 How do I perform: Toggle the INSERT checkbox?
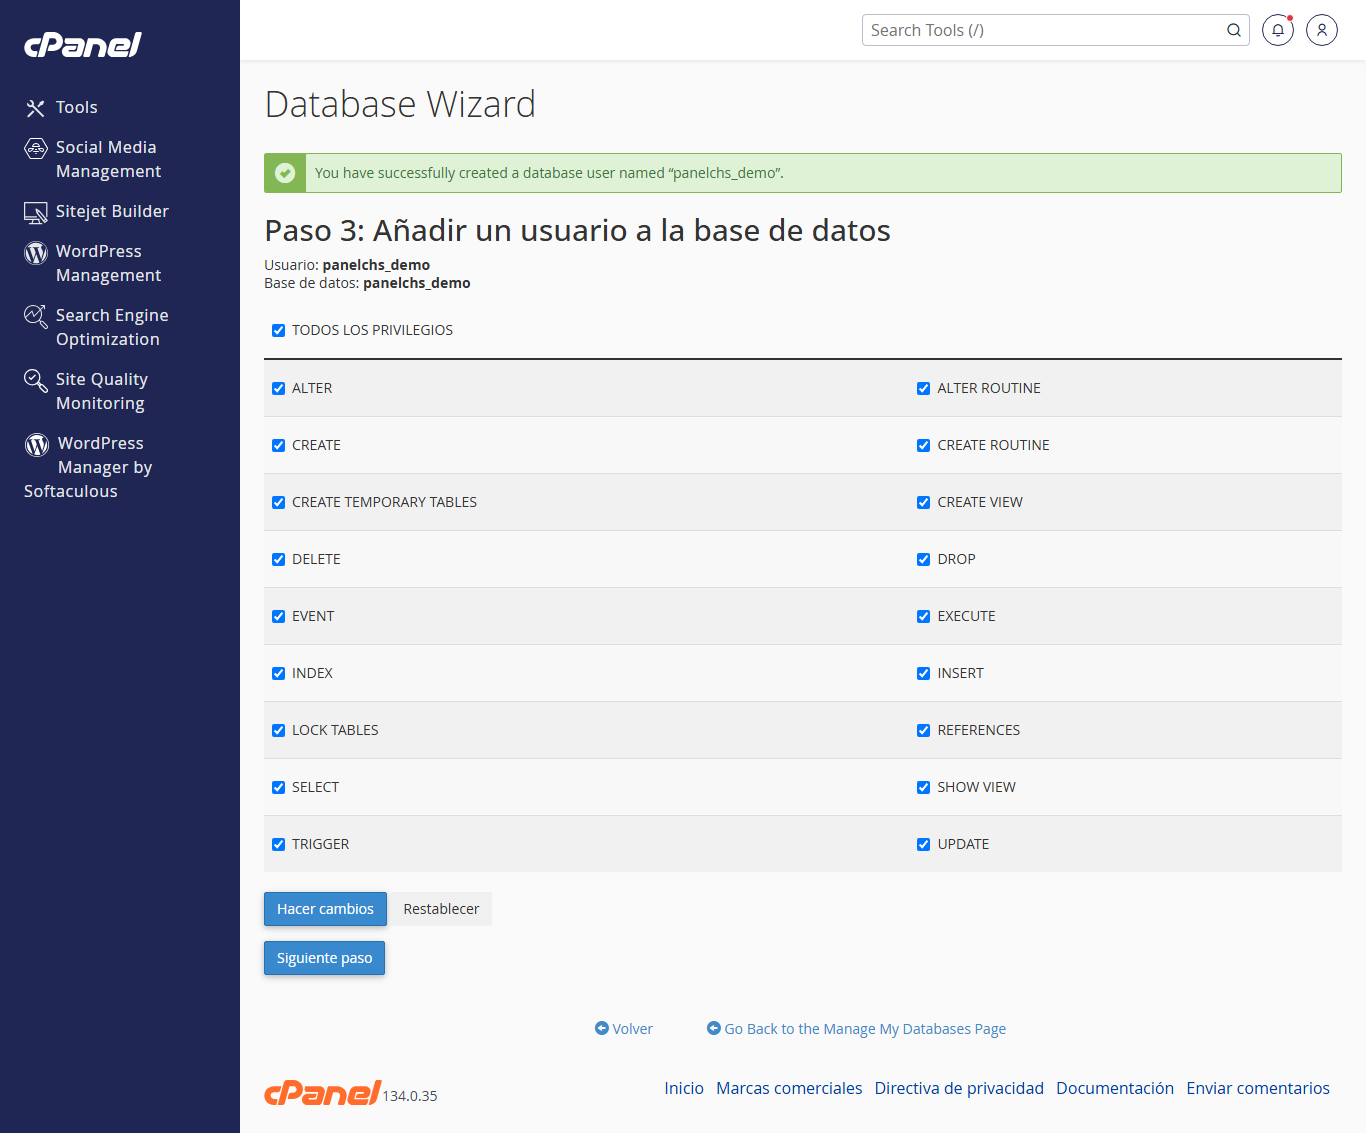[924, 673]
